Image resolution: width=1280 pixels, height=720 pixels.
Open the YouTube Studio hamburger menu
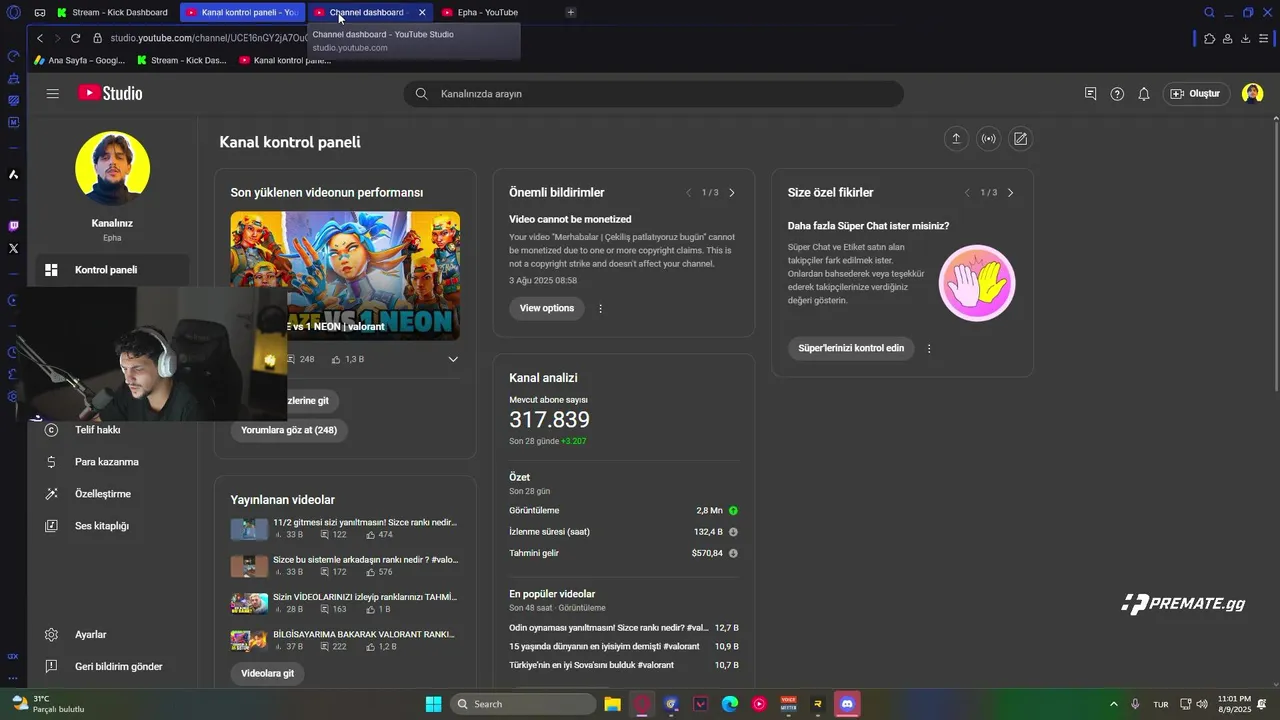pos(52,93)
